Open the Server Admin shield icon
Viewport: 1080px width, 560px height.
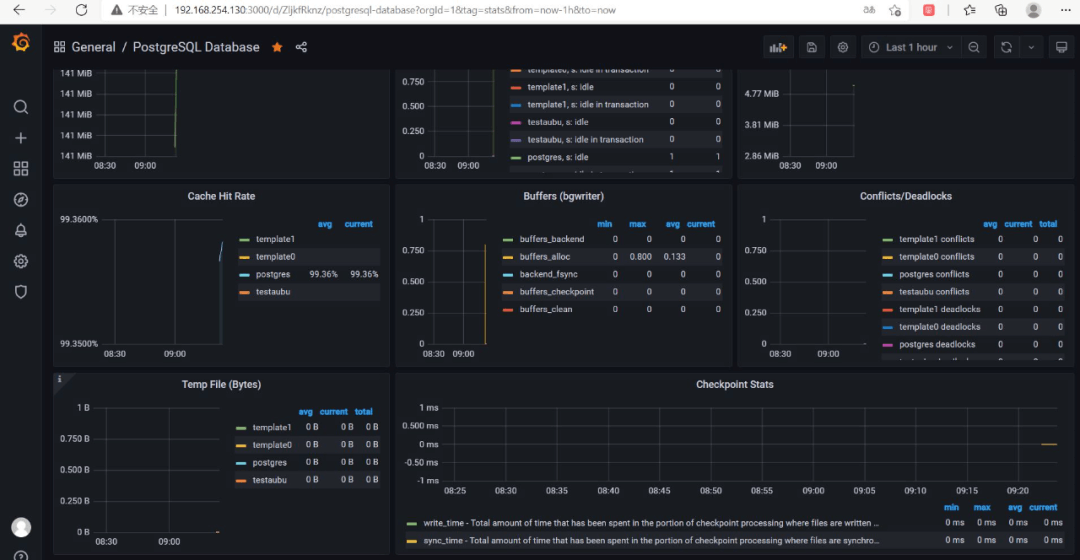click(21, 292)
